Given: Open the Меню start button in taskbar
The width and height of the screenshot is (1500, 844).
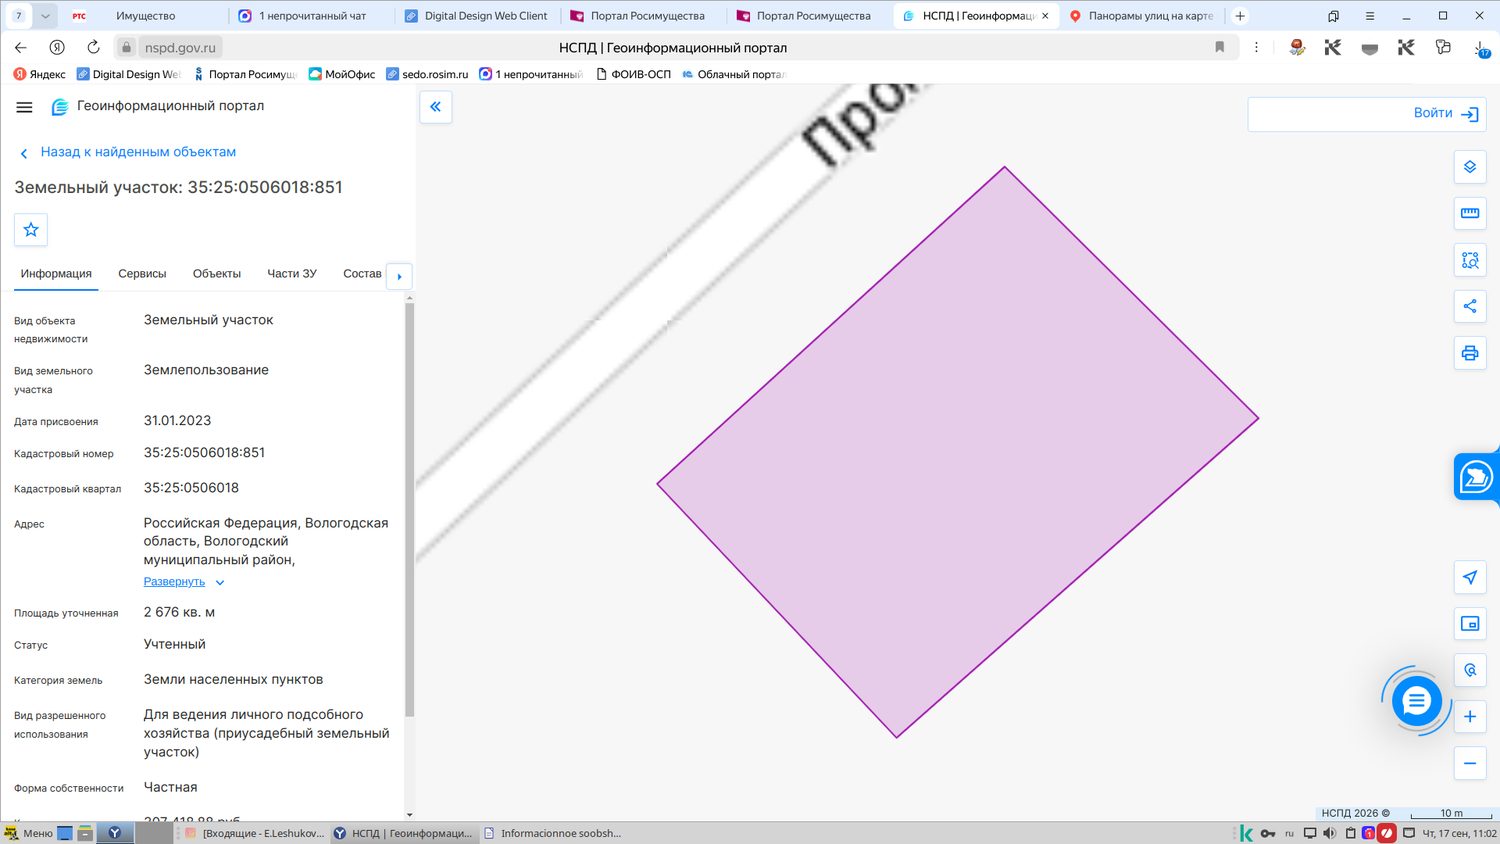Looking at the screenshot, I should pos(28,833).
